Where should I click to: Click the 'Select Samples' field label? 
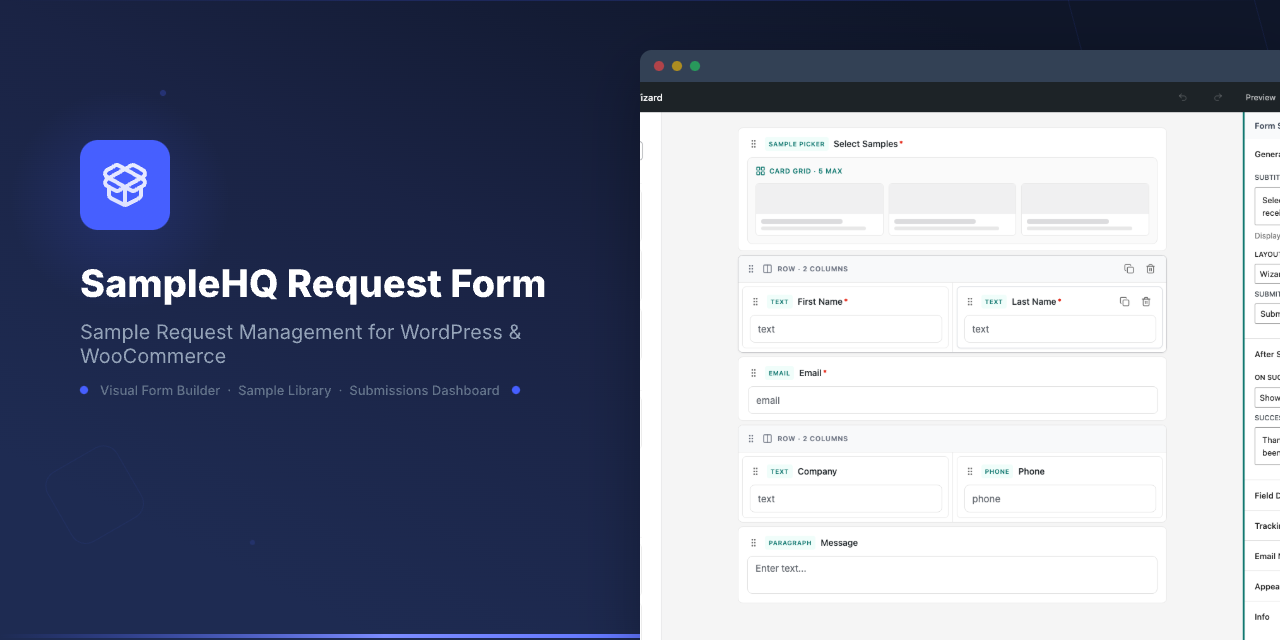pos(866,144)
